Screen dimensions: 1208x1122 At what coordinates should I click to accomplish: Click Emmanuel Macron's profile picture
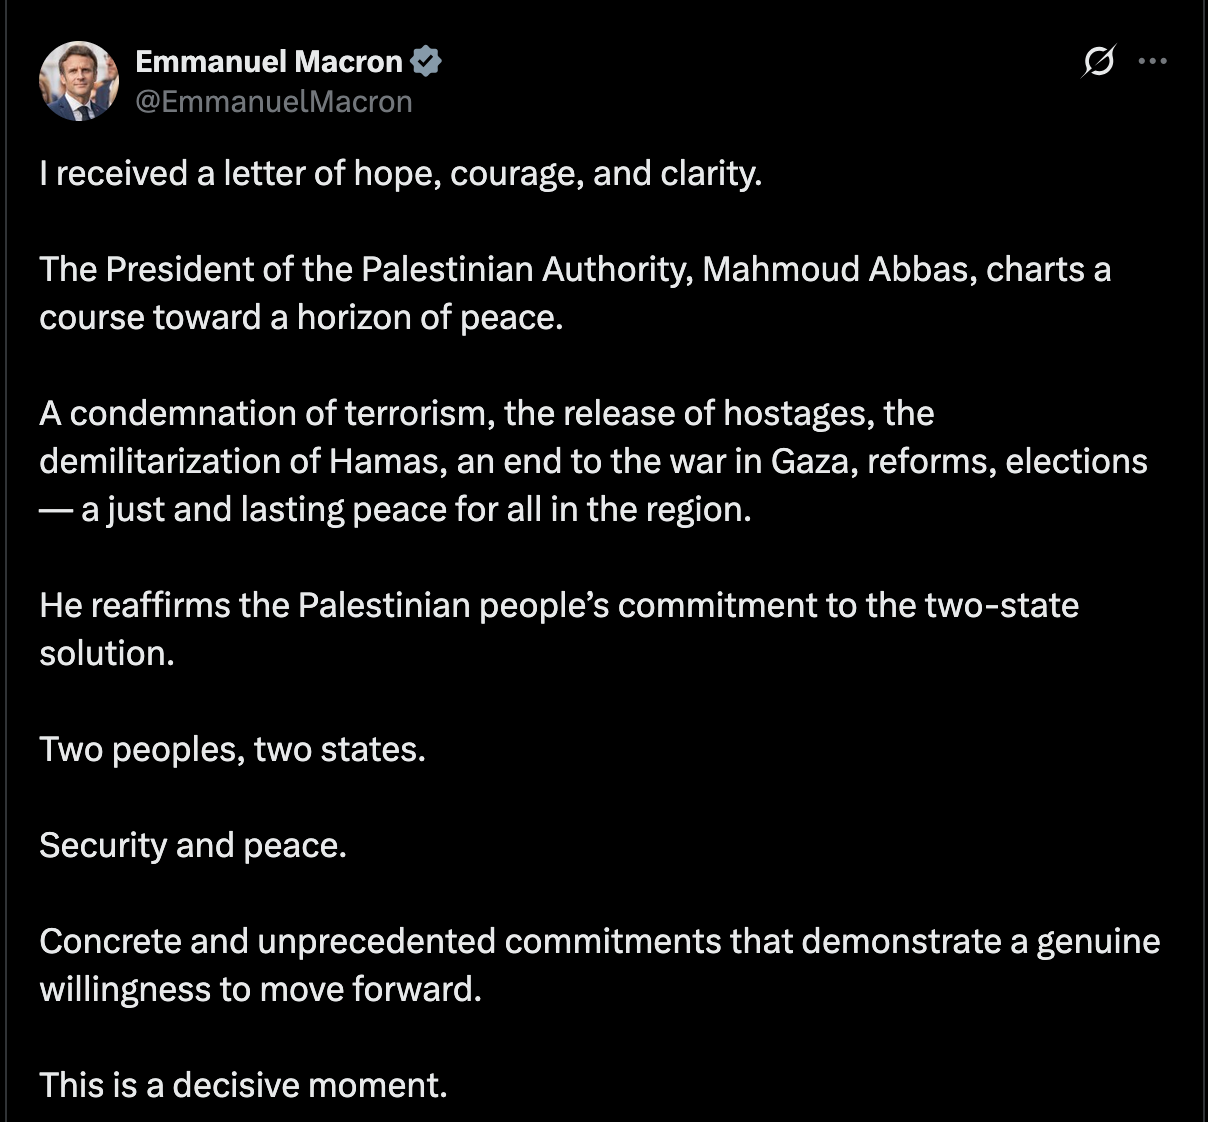point(79,81)
